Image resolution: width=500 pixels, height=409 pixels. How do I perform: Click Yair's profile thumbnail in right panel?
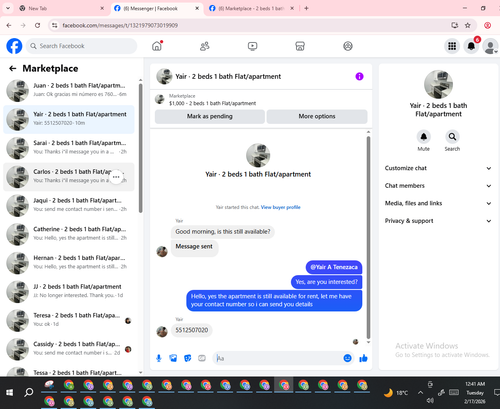(x=438, y=84)
